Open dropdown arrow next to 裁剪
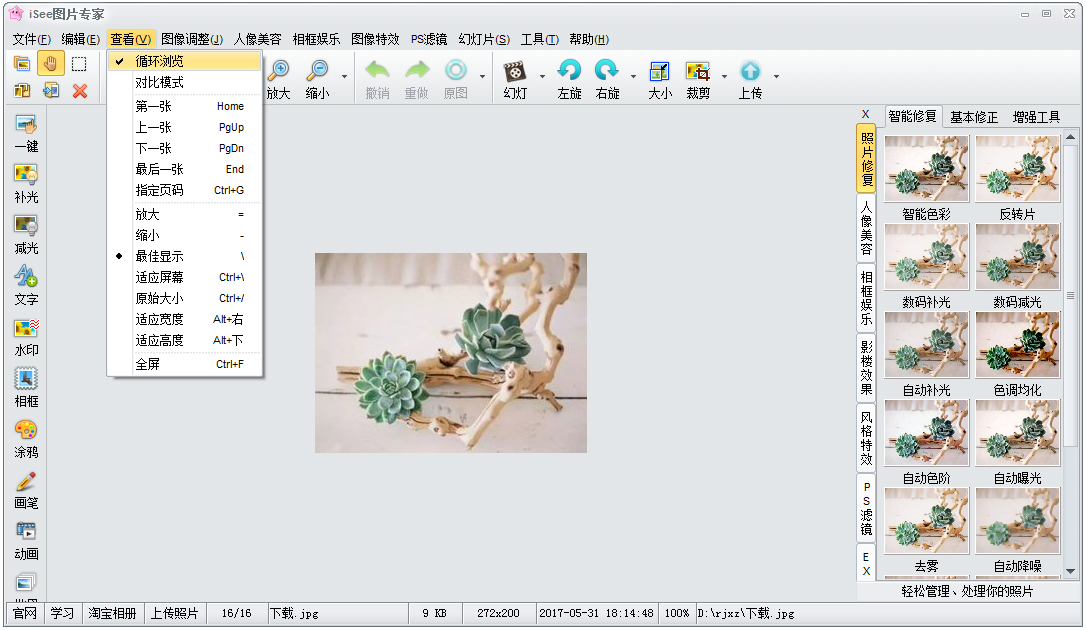This screenshot has height=630, width=1086. coord(724,76)
